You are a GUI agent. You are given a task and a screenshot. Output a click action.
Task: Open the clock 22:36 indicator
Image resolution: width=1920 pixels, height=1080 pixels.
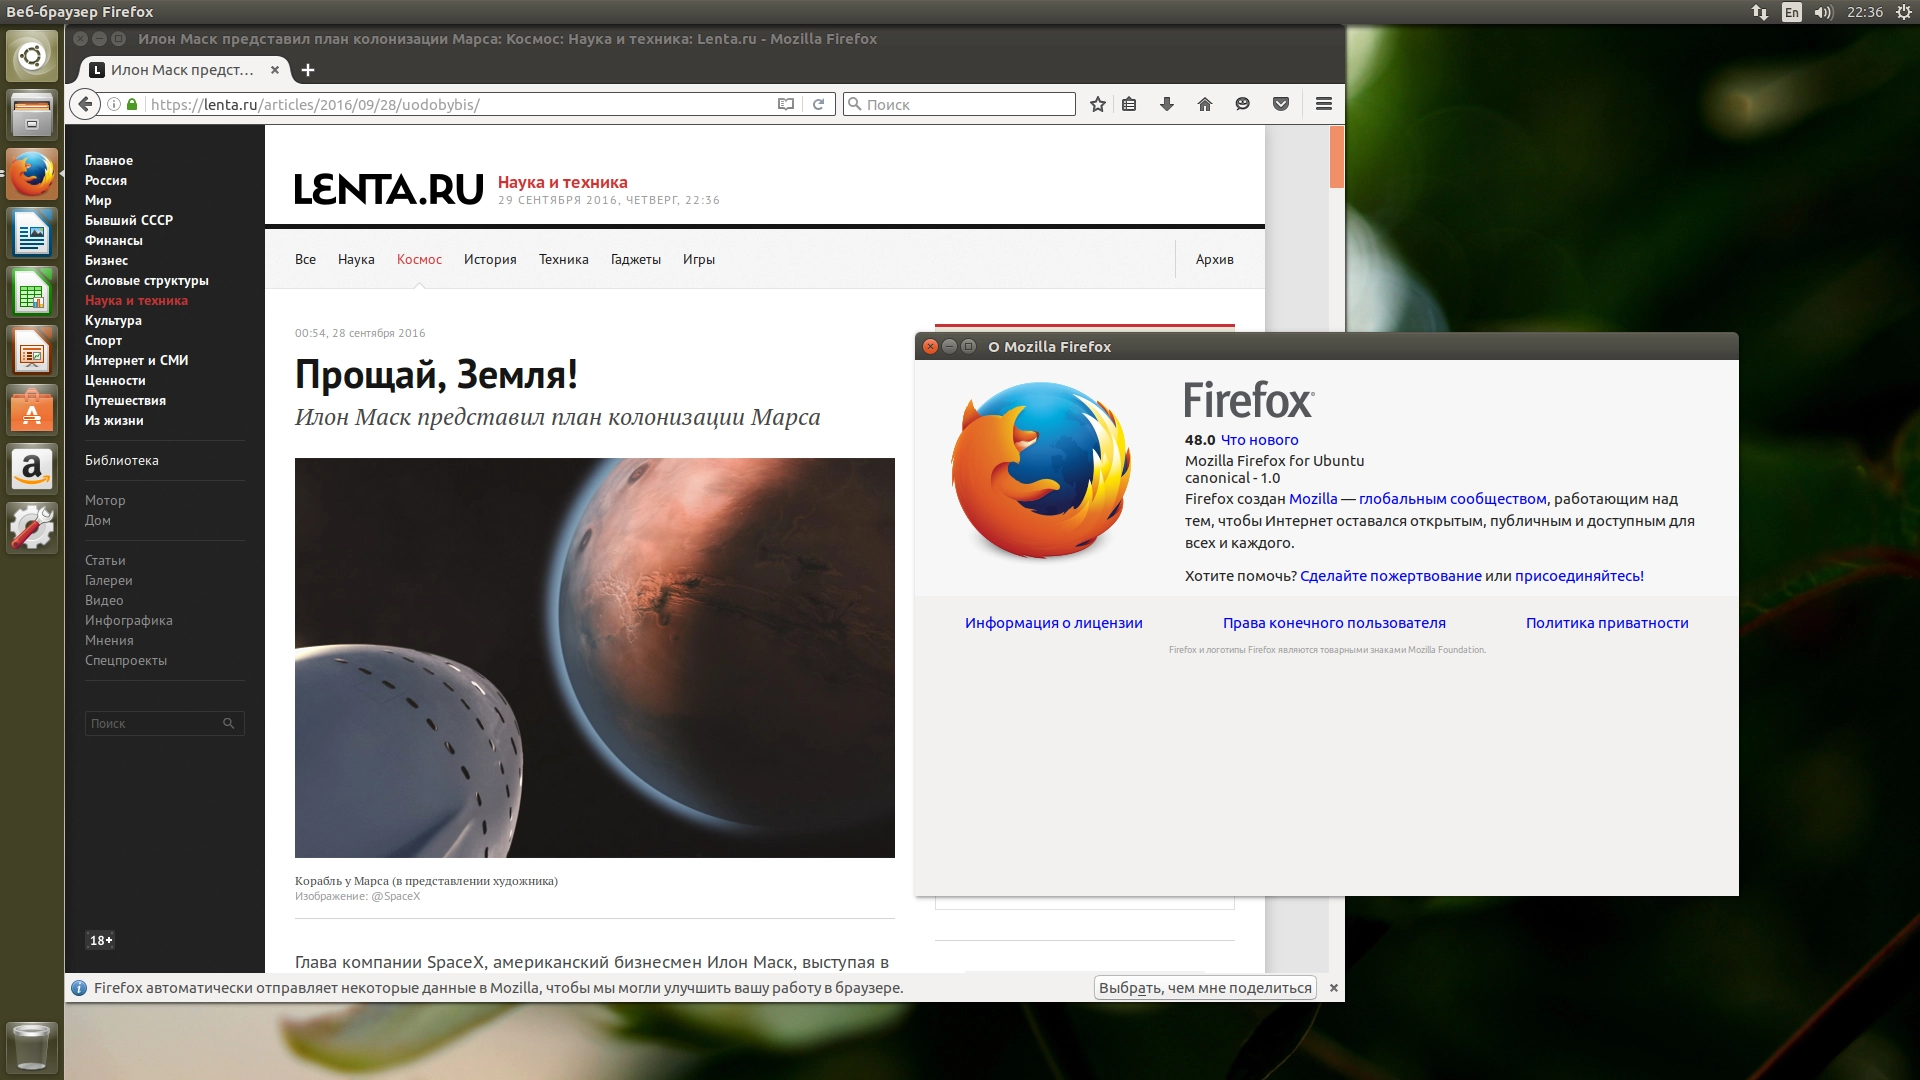coord(1865,12)
